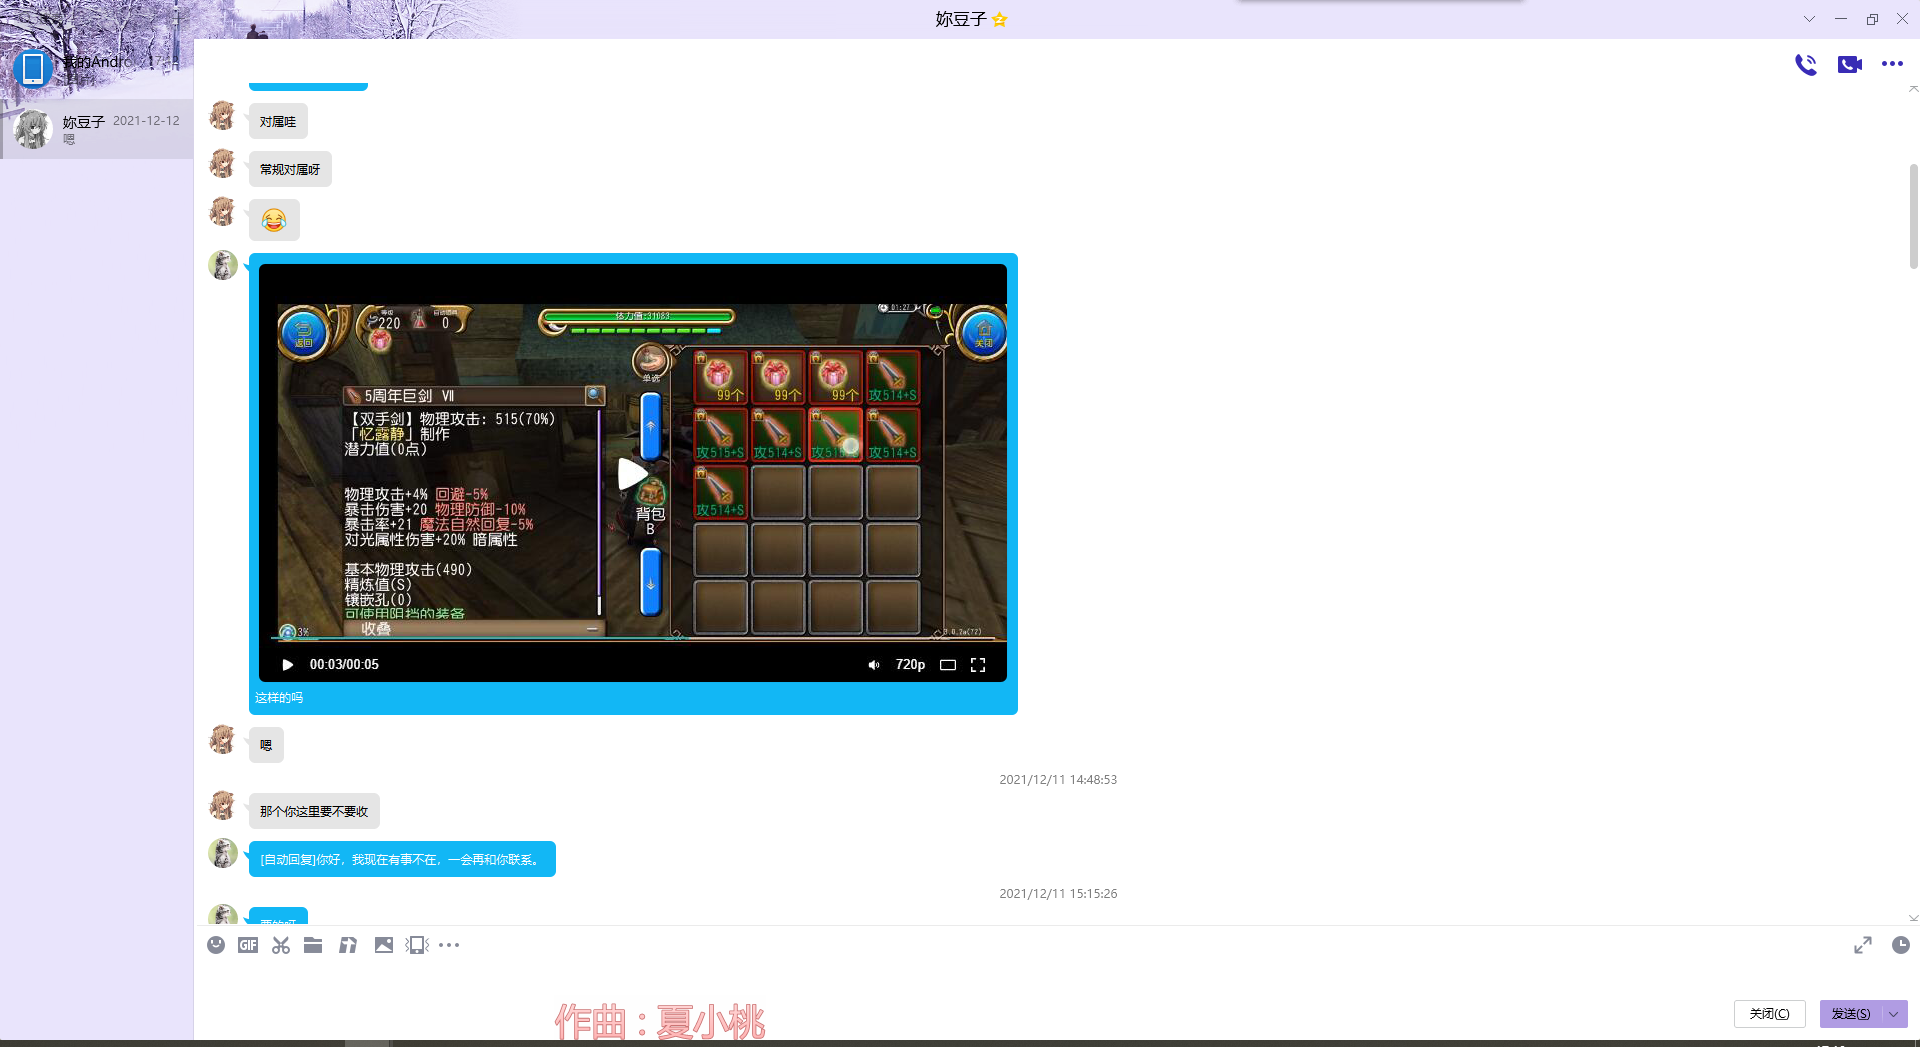
Task: Open the more options menu at top right
Action: pyautogui.click(x=1892, y=64)
